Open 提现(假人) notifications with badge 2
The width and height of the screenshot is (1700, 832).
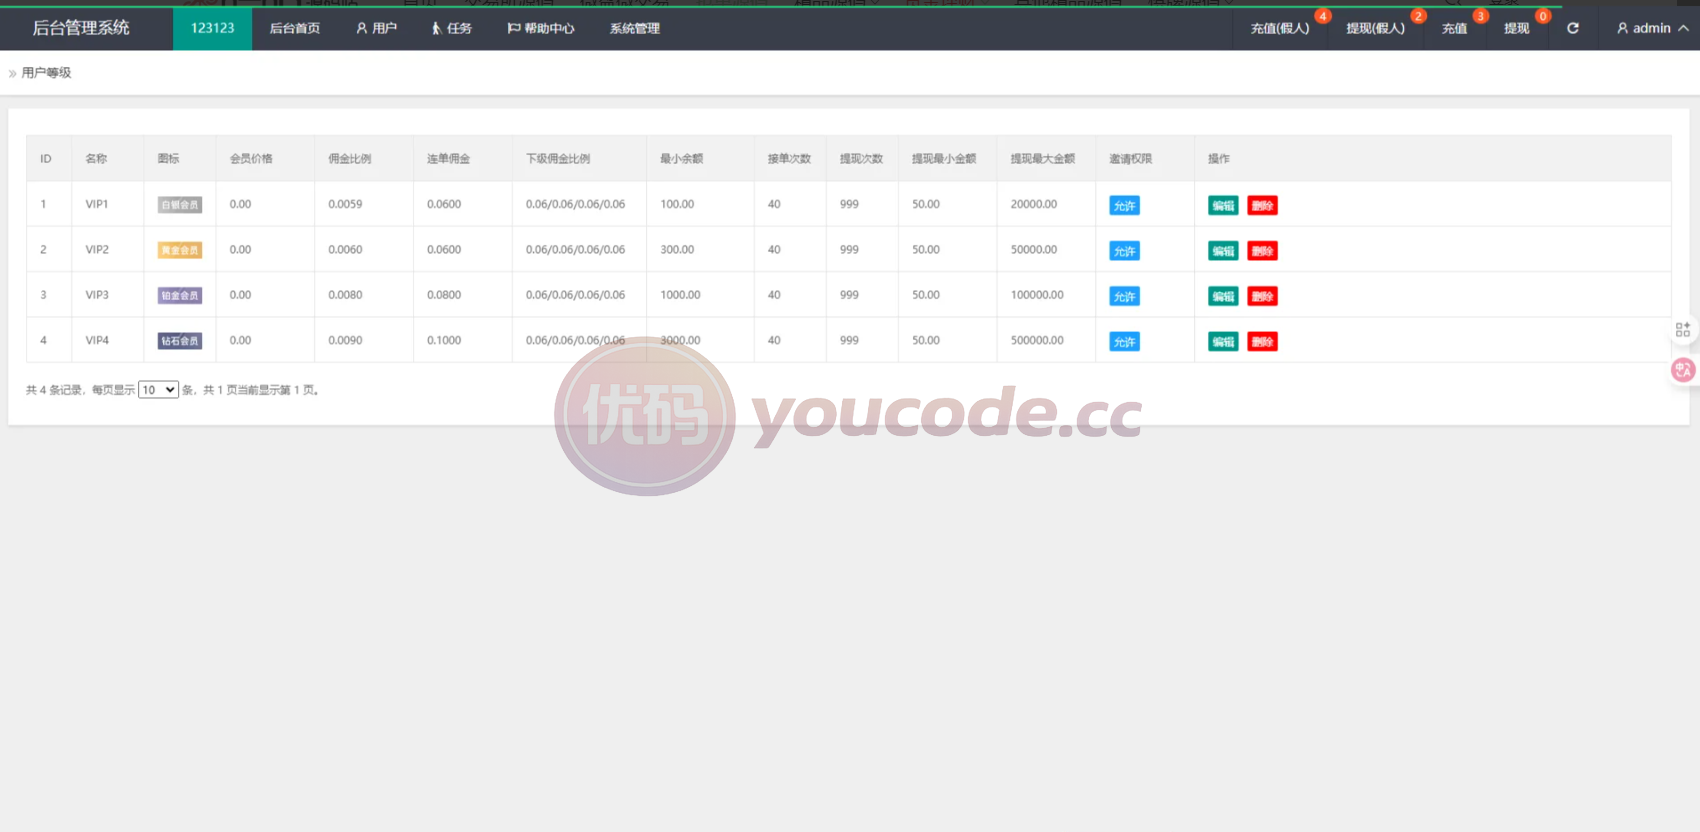pyautogui.click(x=1375, y=28)
